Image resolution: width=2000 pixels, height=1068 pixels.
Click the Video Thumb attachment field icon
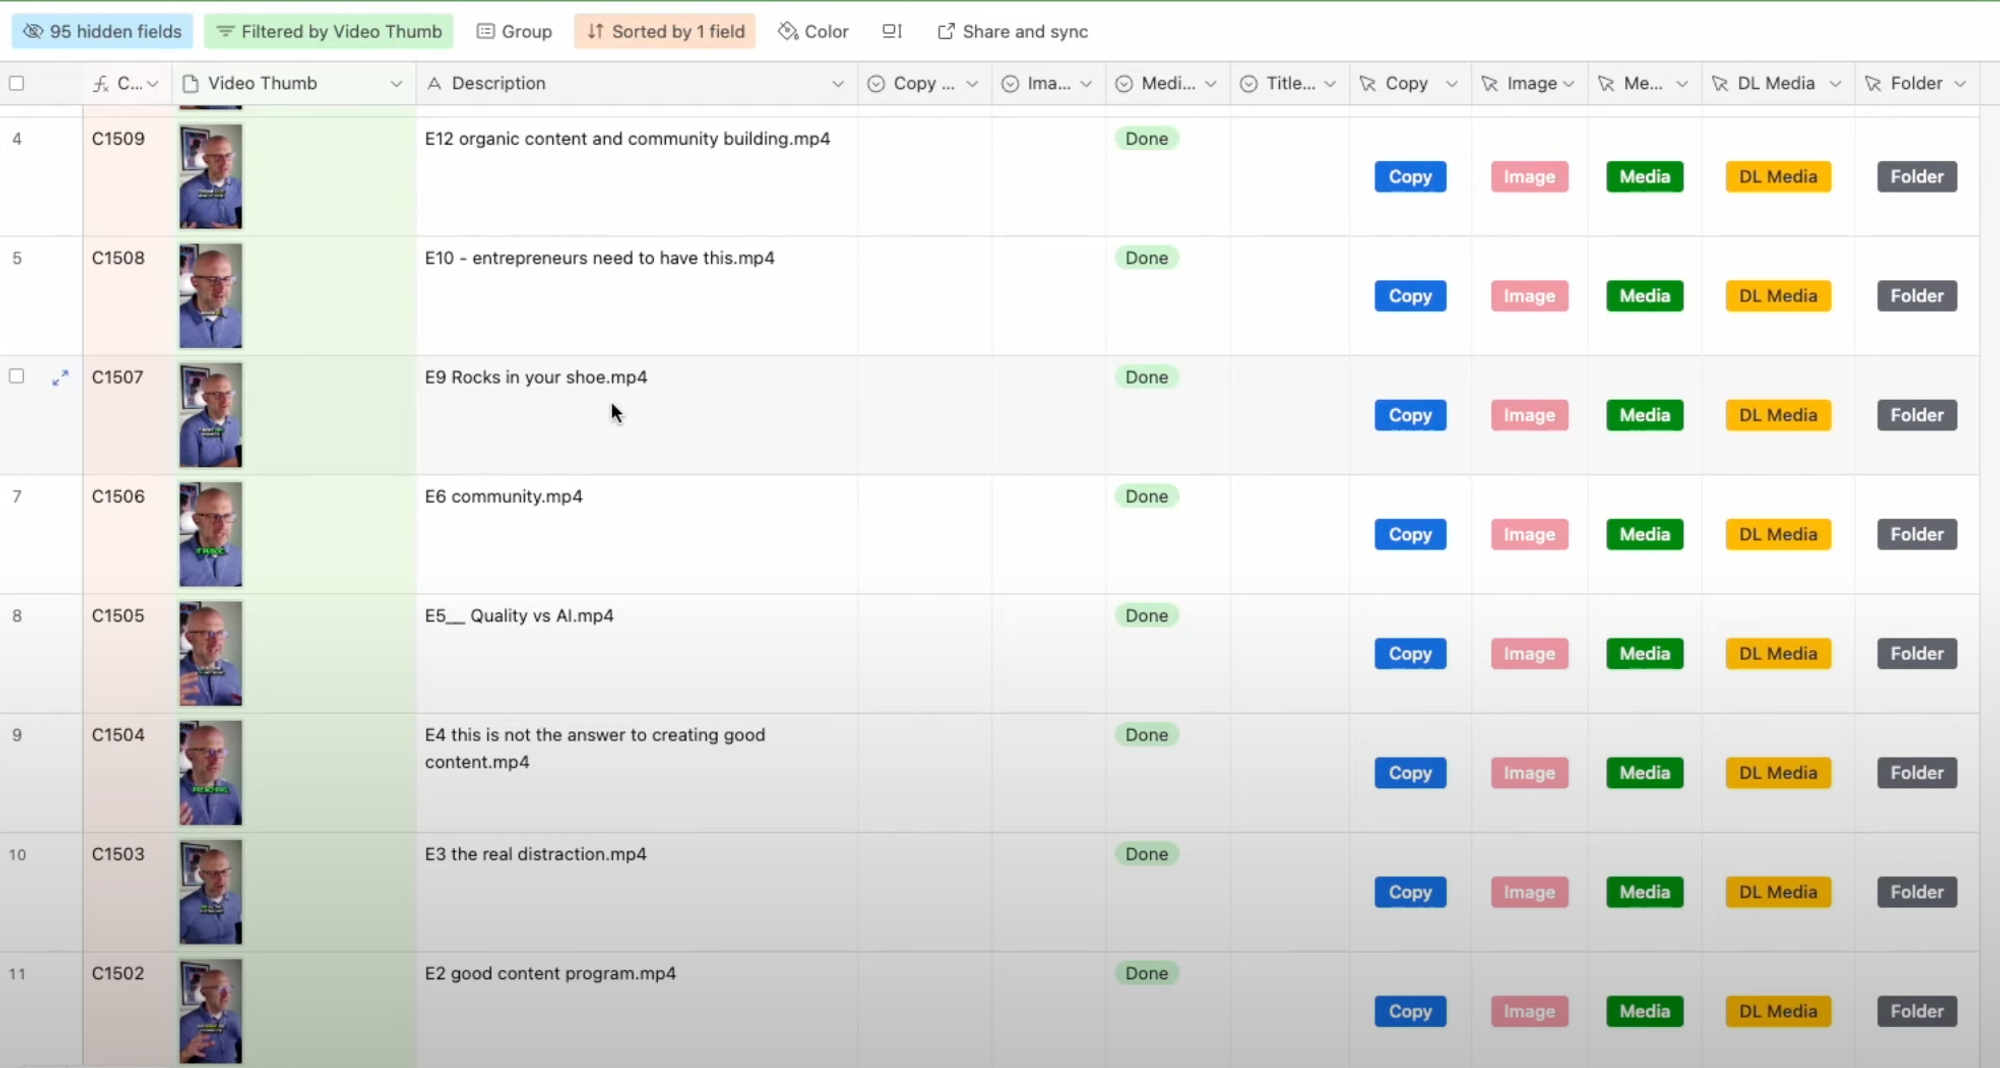[x=190, y=83]
